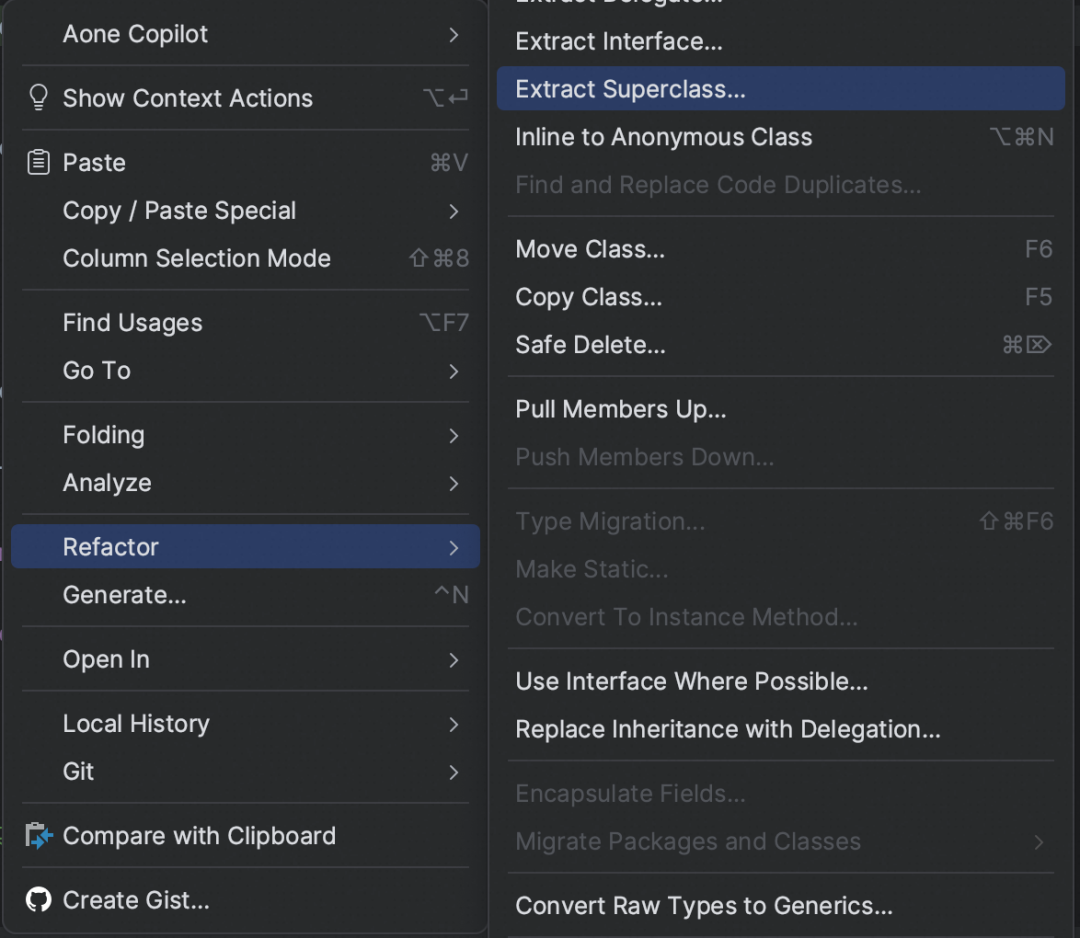
Task: Choose Safe Delete option
Action: pyautogui.click(x=780, y=345)
